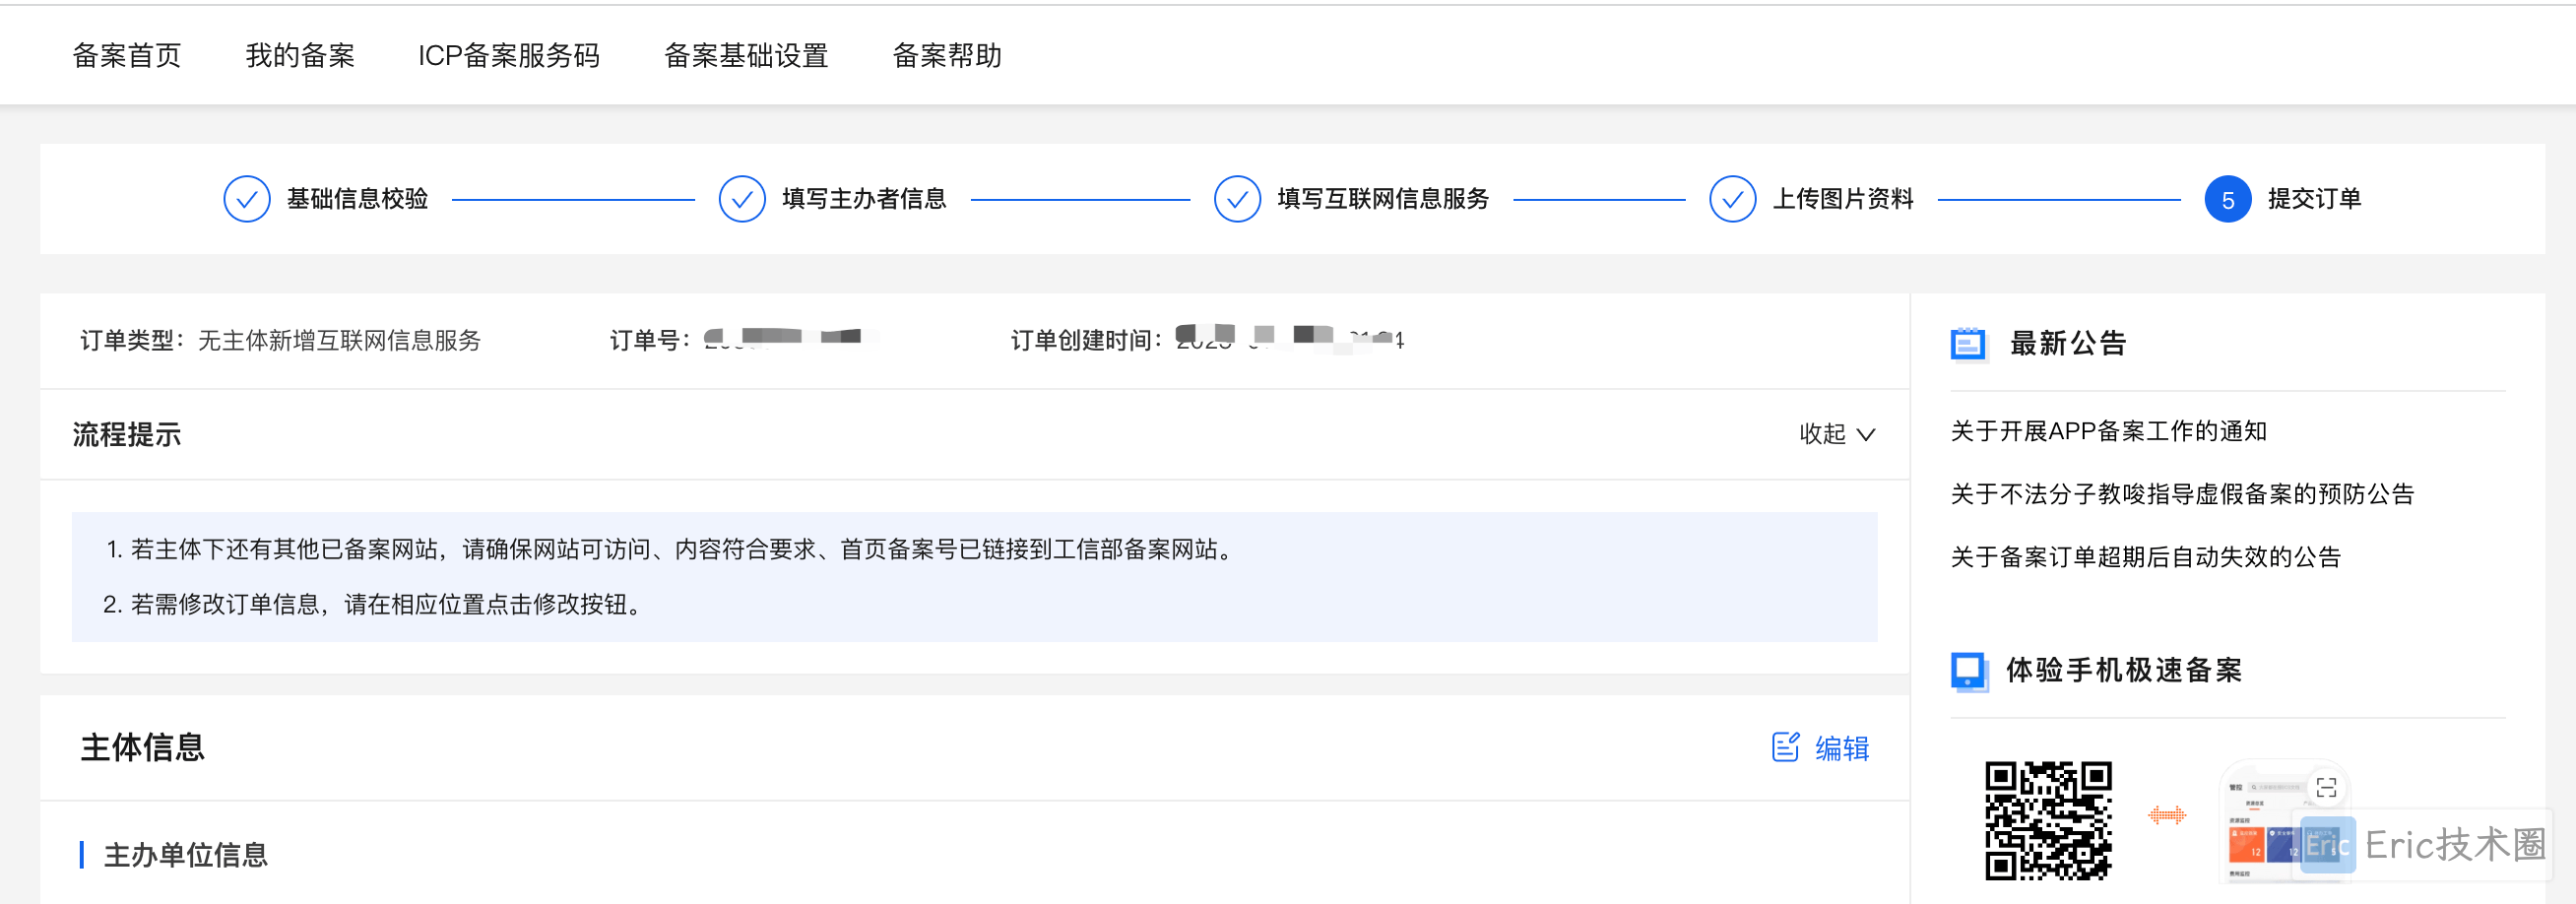Click tip 1 about 已备案网站 access
This screenshot has width=2576, height=904.
click(x=672, y=550)
